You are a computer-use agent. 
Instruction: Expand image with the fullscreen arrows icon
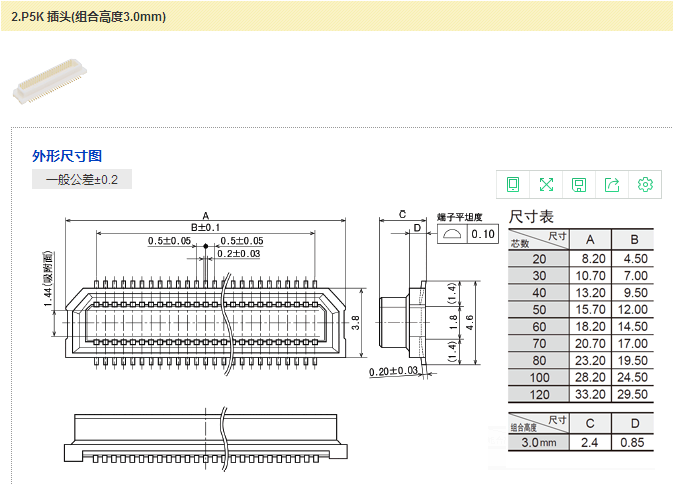coord(546,184)
